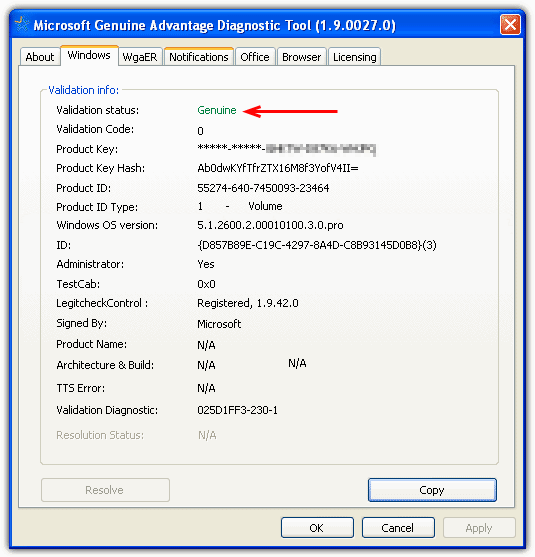Click the ID GUID value

pyautogui.click(x=317, y=245)
